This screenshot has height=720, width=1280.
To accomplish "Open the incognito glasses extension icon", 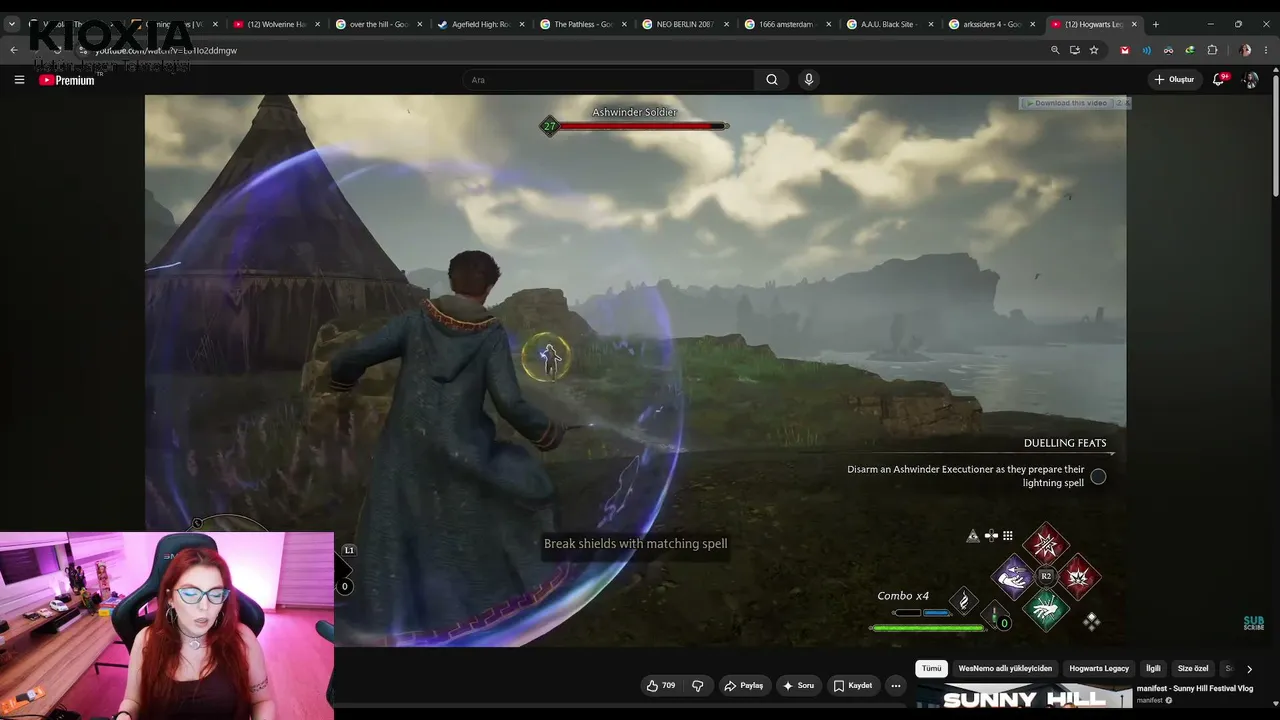I will (1168, 50).
